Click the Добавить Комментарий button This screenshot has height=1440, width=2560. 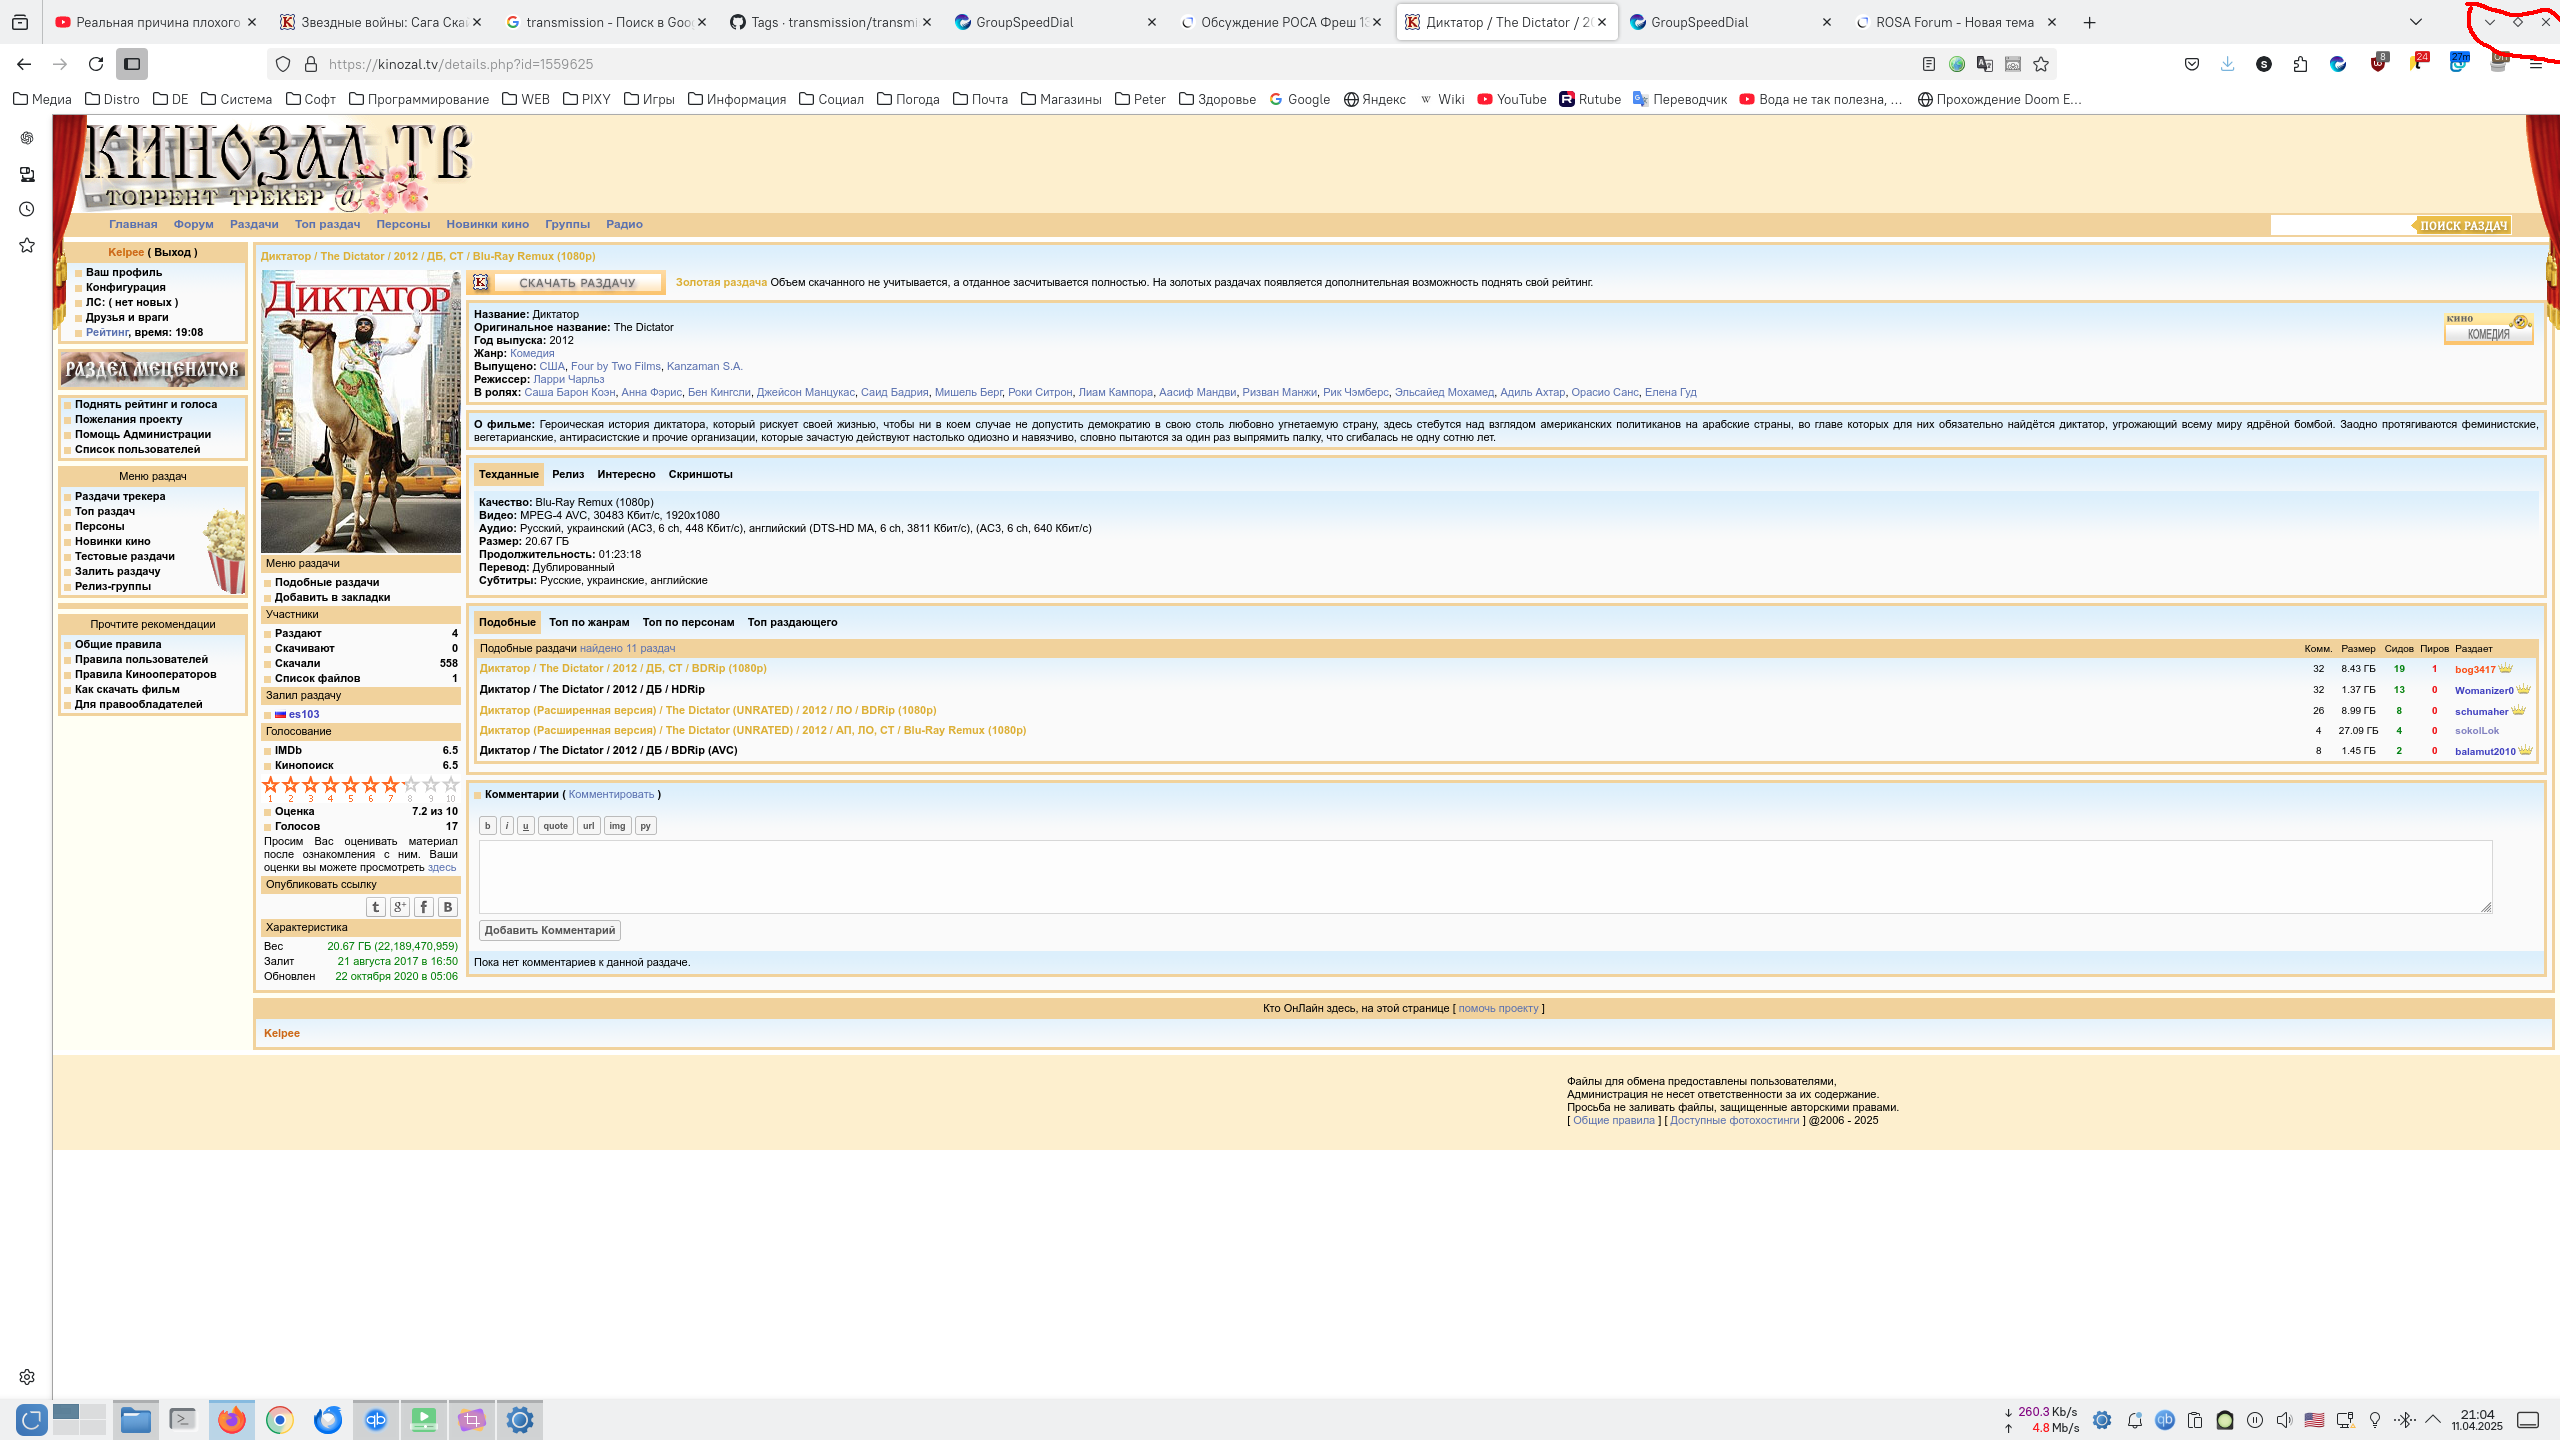[549, 930]
